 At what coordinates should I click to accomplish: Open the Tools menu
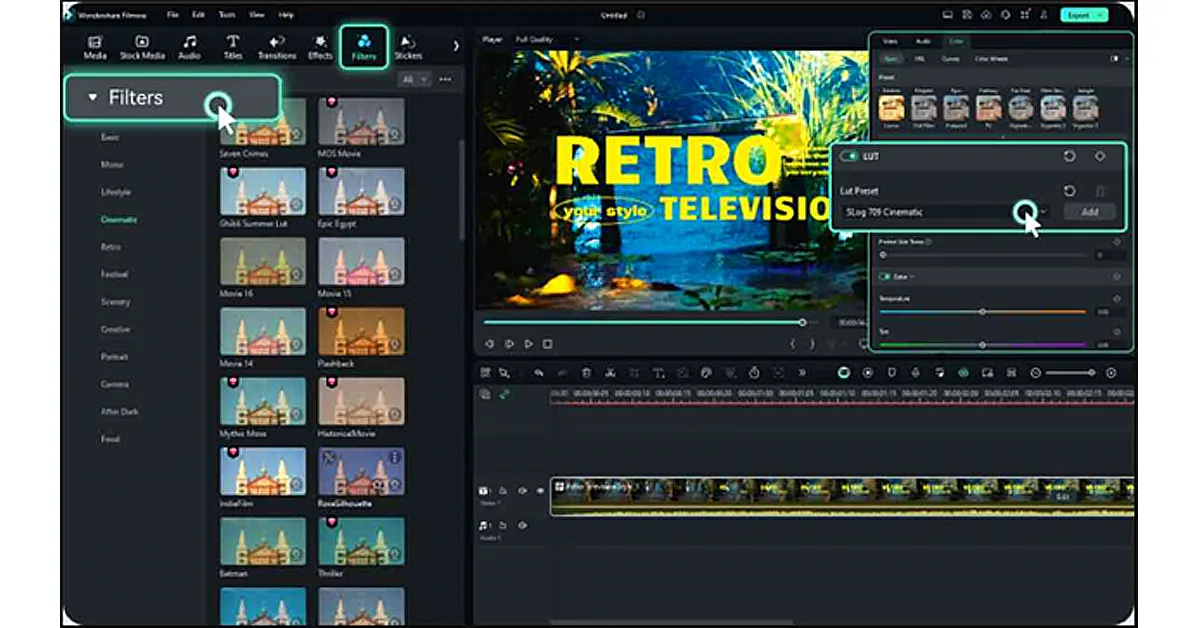(227, 15)
